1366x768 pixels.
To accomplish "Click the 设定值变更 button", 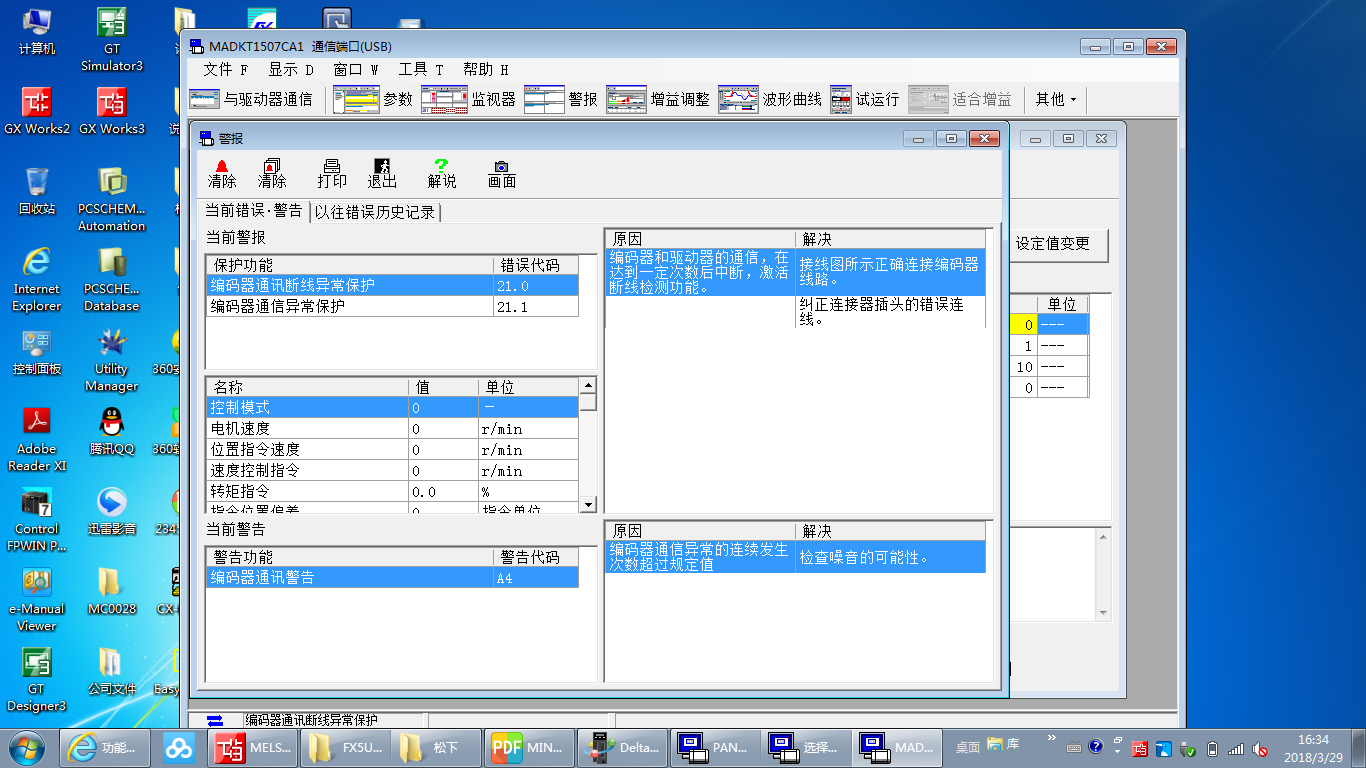I will point(1053,243).
